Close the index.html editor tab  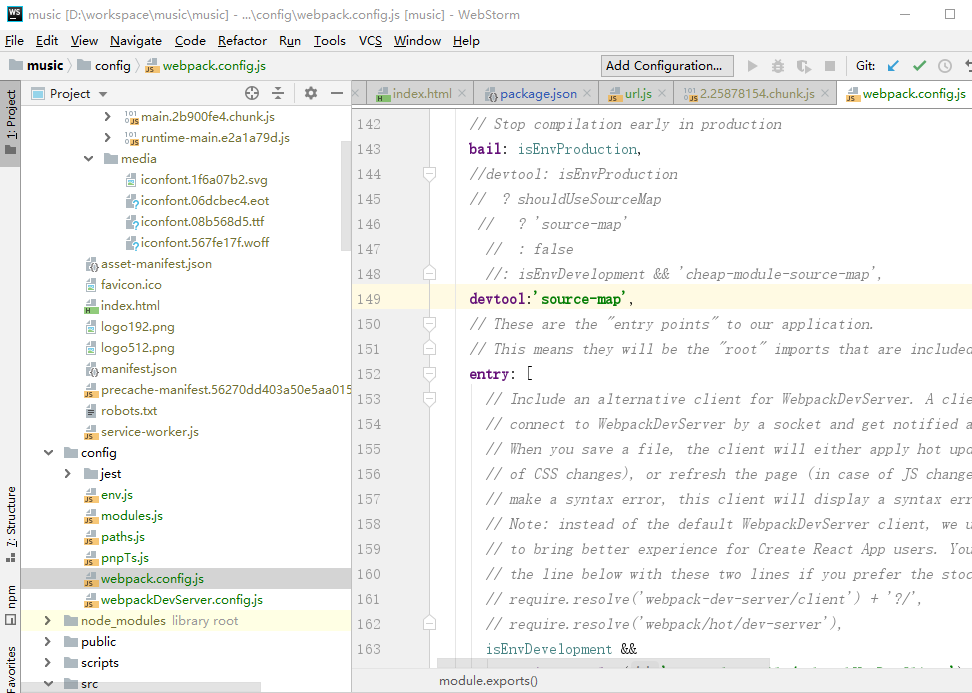[x=462, y=93]
